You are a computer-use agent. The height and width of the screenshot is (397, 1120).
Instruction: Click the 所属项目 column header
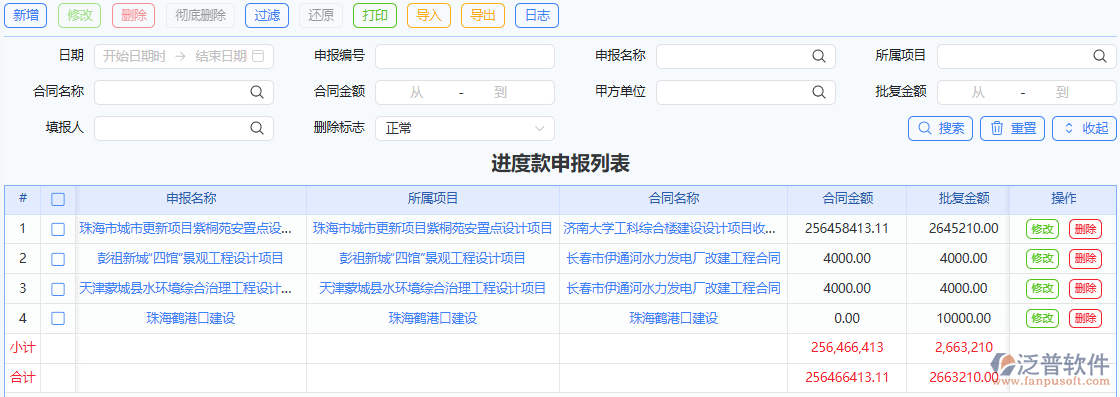(x=433, y=199)
